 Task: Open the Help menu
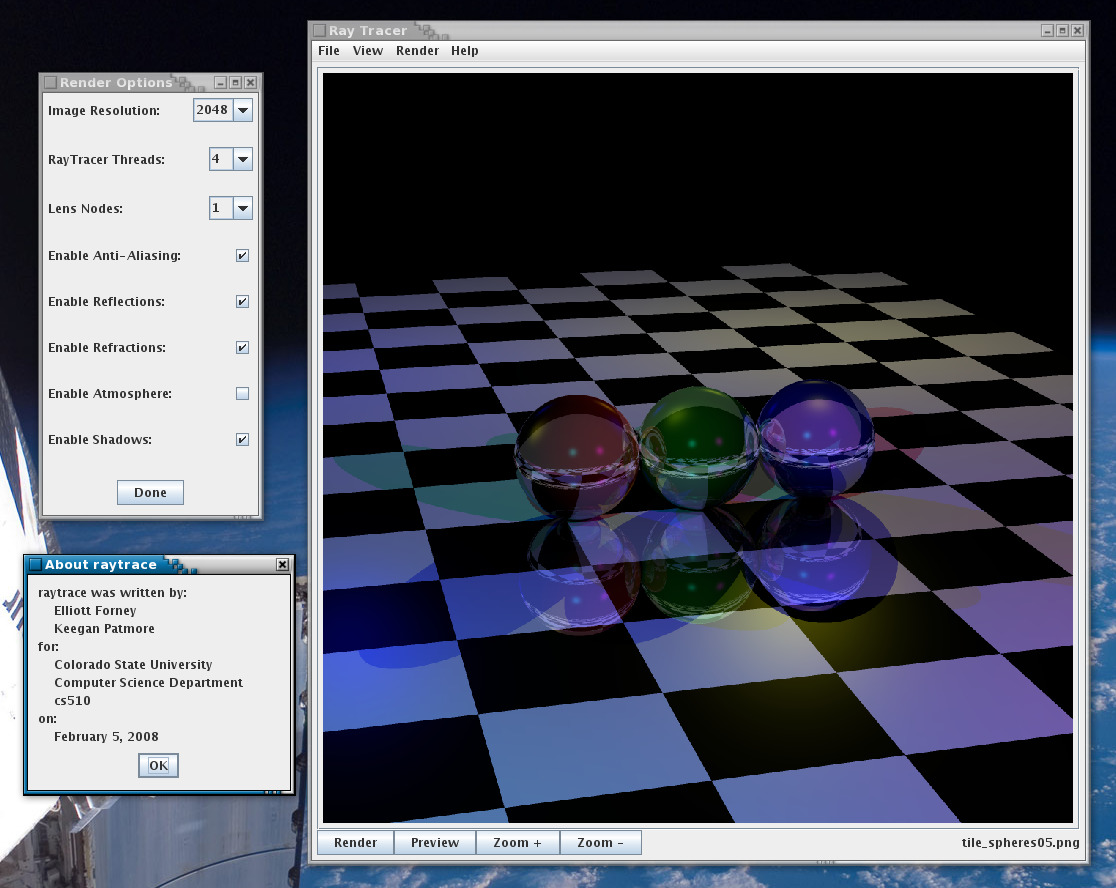(465, 51)
